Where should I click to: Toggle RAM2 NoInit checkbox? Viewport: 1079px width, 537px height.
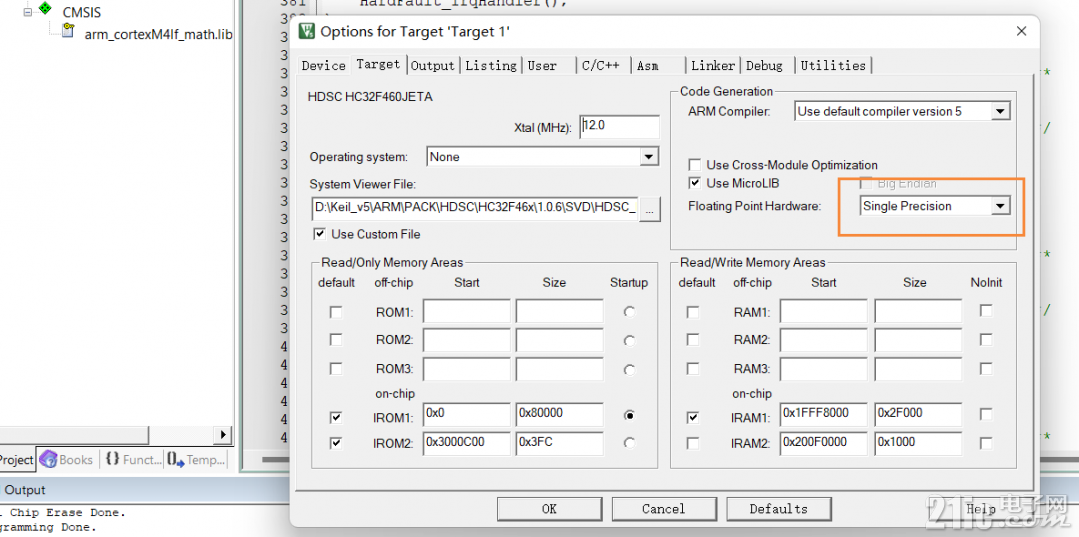(986, 339)
